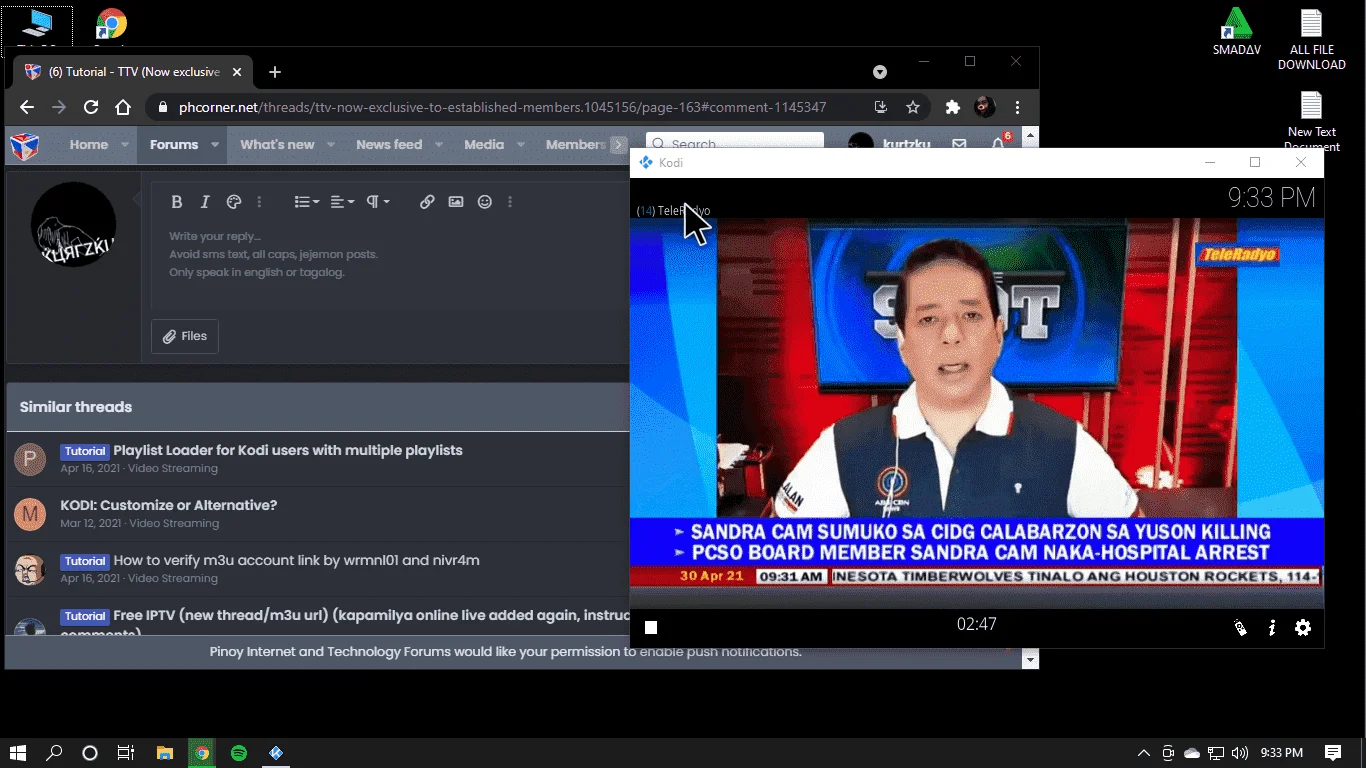The image size is (1366, 768).
Task: Open Task View in the taskbar
Action: coord(126,753)
